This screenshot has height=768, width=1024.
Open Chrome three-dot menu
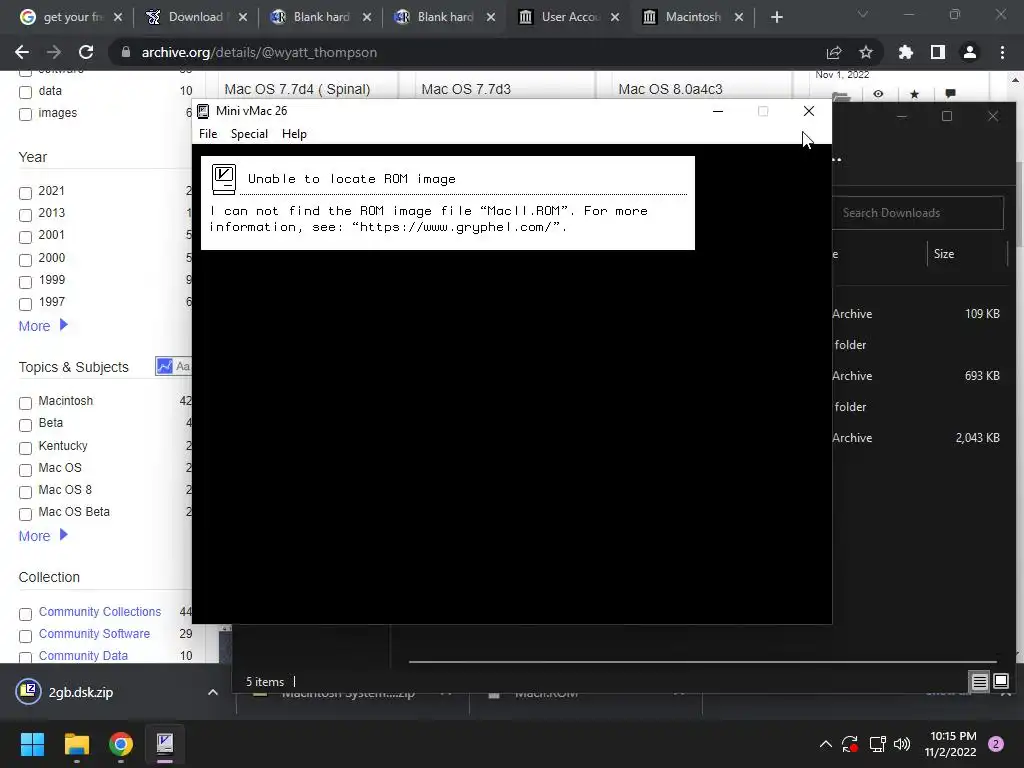tap(1002, 52)
